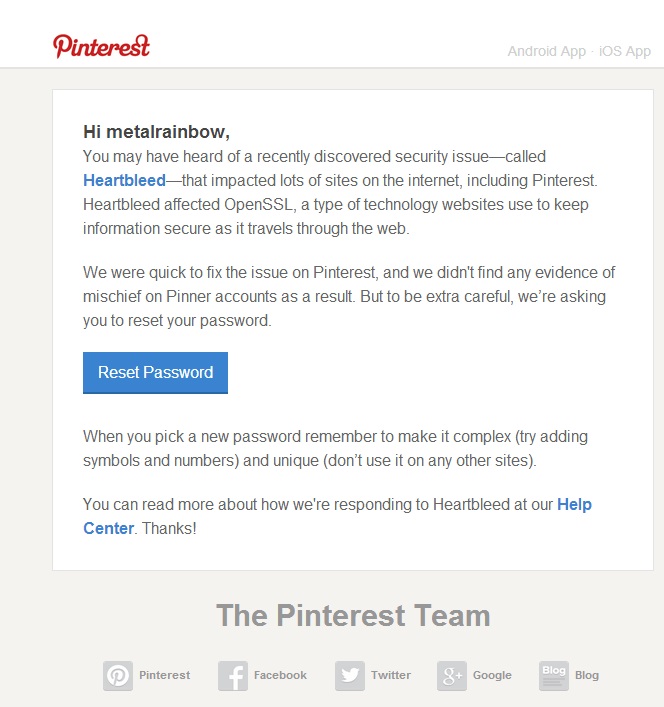Open the iOS App link
664x707 pixels.
click(625, 51)
